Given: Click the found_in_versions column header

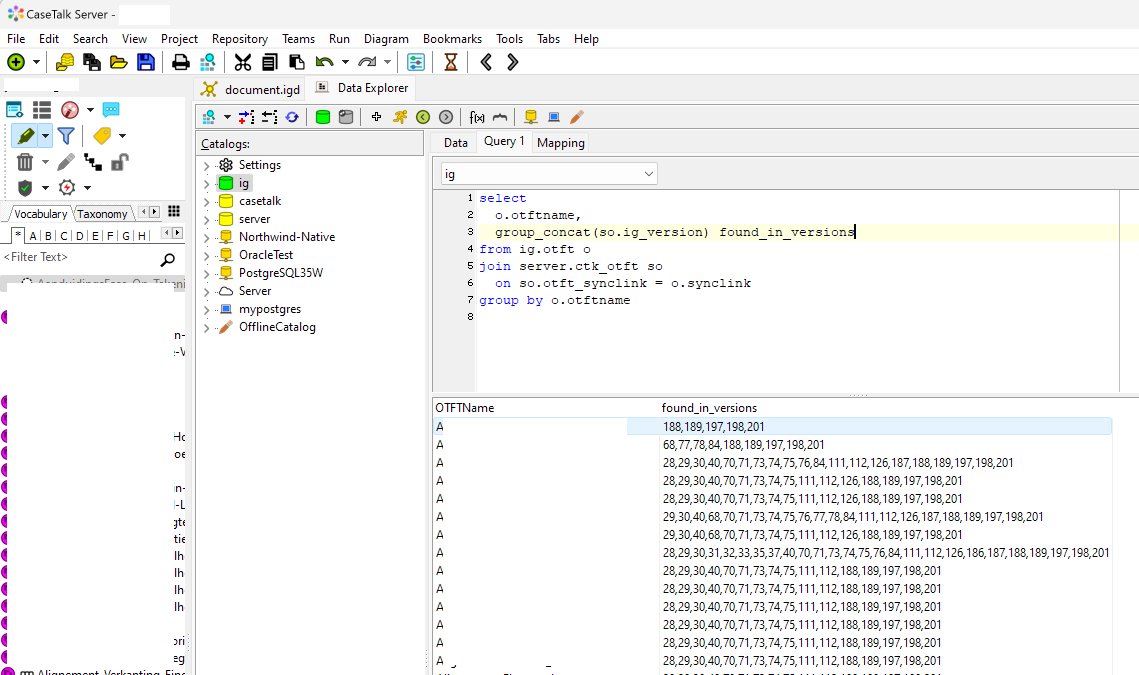Looking at the screenshot, I should point(709,408).
